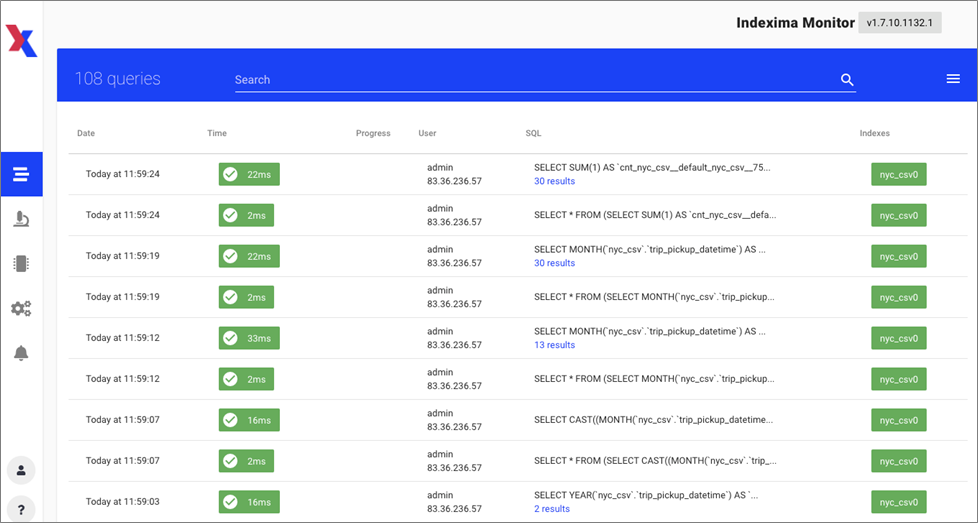Click the 33ms status badge

point(249,338)
